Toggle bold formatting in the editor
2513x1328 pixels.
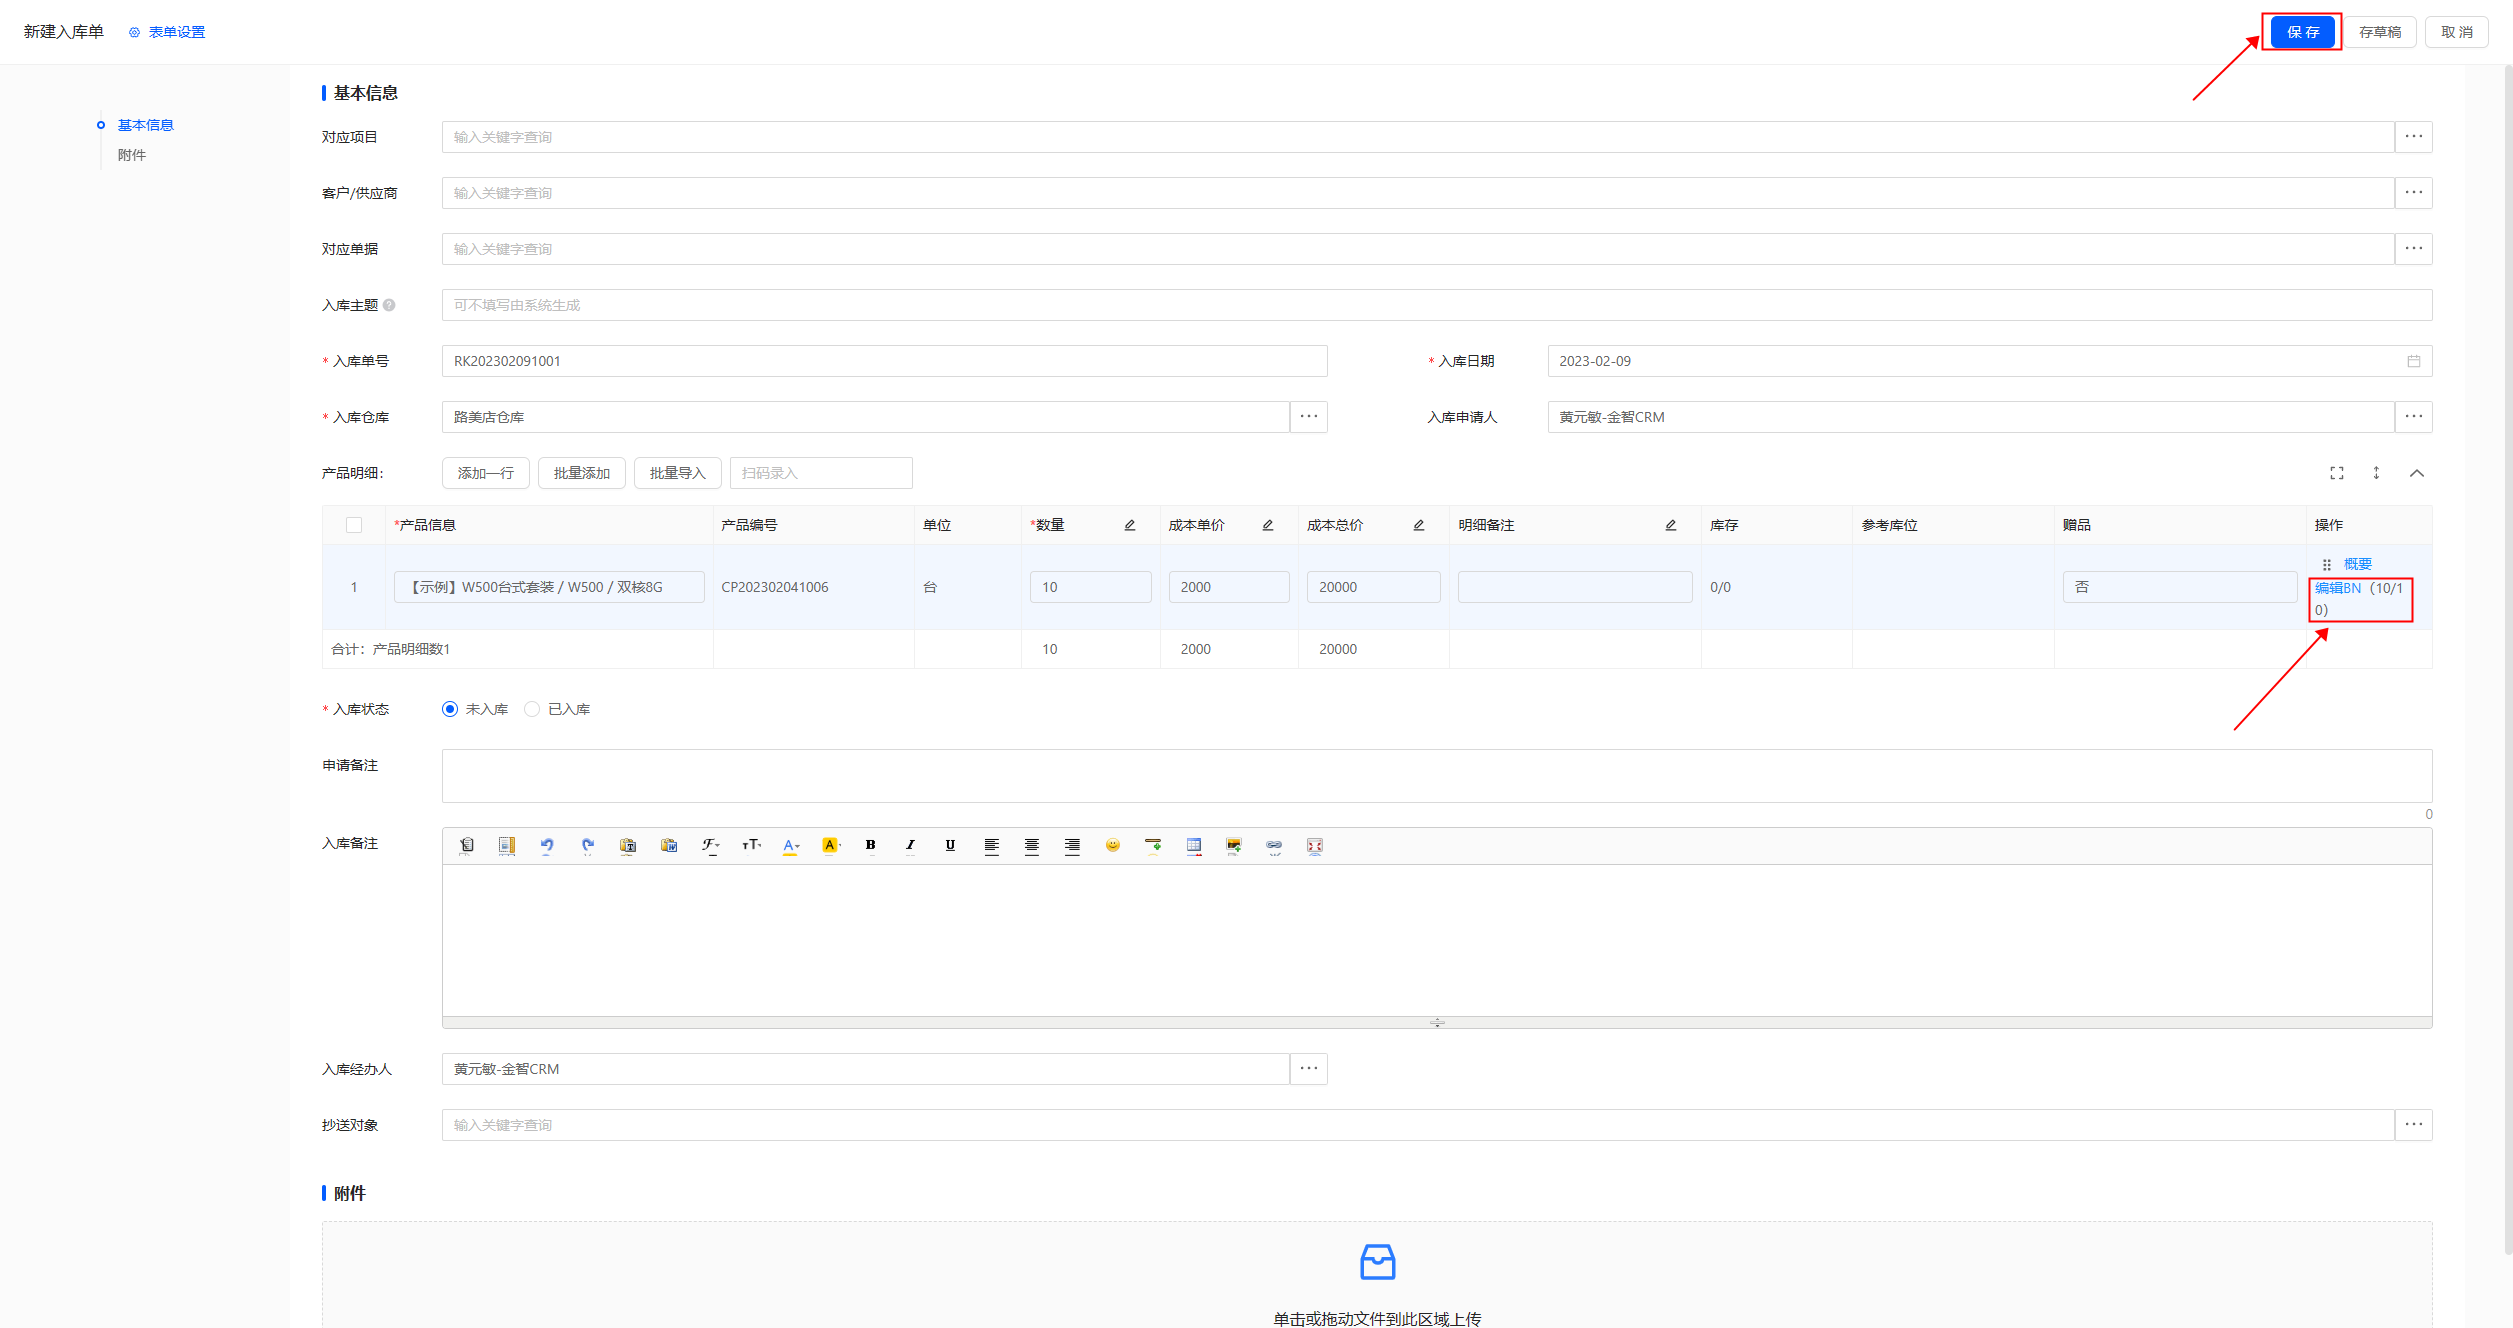point(870,846)
